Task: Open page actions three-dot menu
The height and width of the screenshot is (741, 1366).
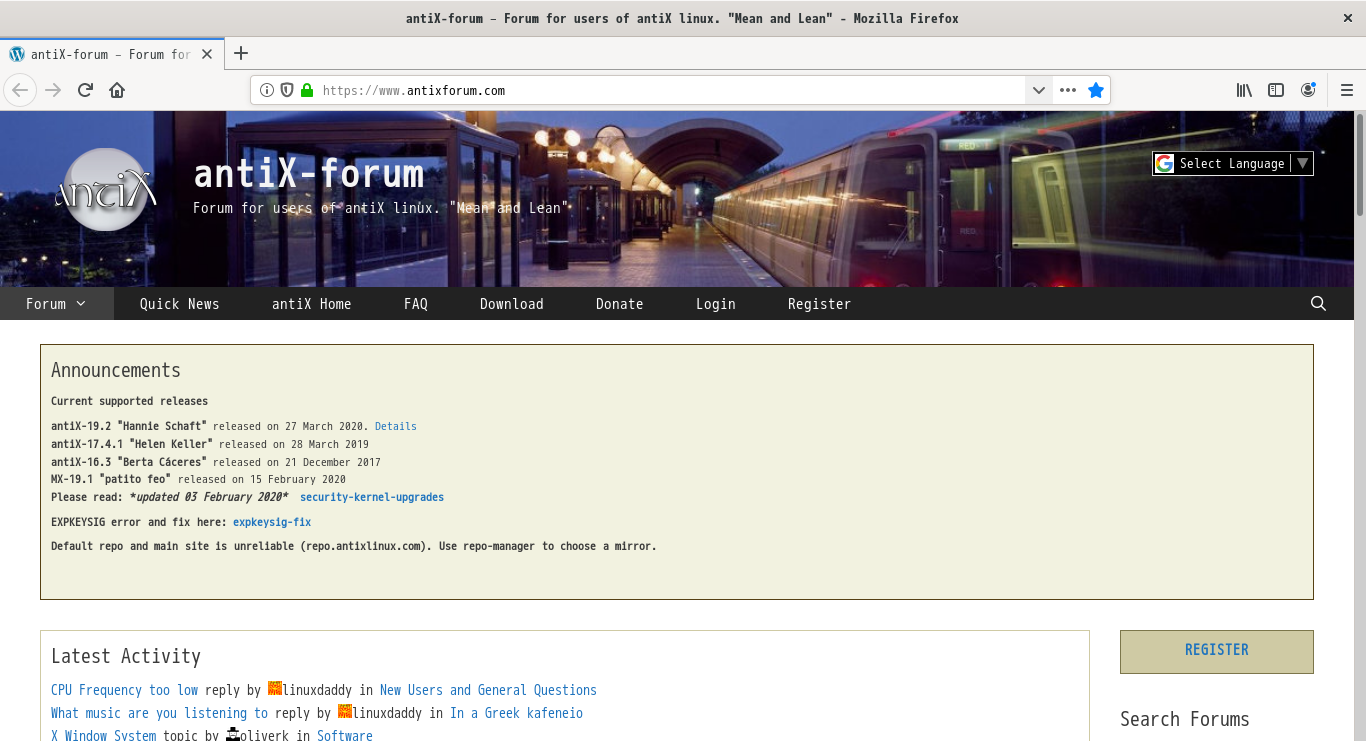Action: click(x=1068, y=90)
